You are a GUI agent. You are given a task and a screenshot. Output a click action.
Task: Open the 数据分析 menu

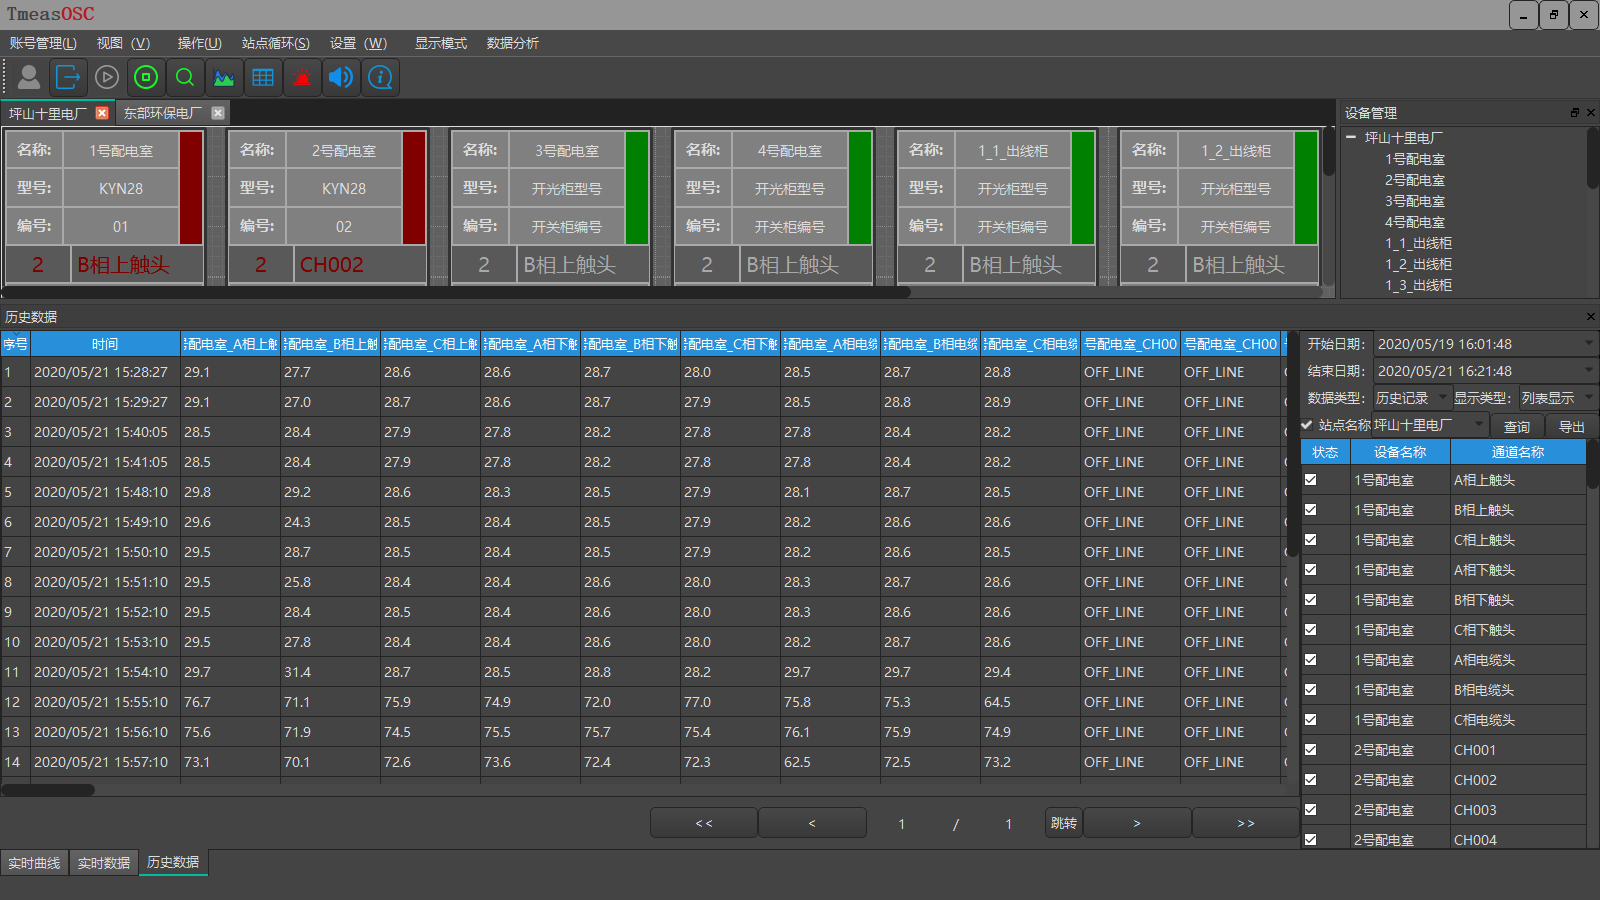click(x=512, y=43)
